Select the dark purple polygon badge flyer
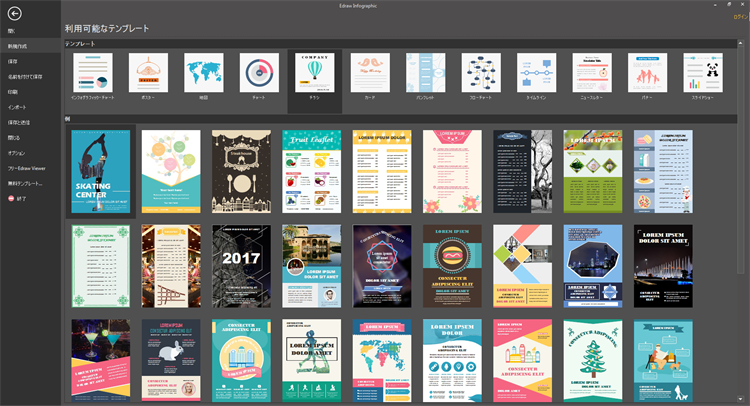Screen dimensions: 750x406 pyautogui.click(x=382, y=266)
